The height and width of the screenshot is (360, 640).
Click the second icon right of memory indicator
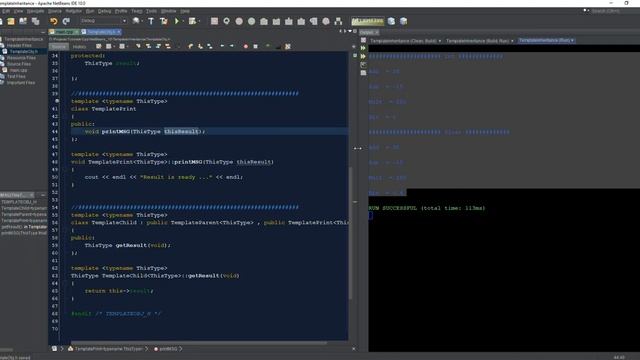[x=403, y=21]
